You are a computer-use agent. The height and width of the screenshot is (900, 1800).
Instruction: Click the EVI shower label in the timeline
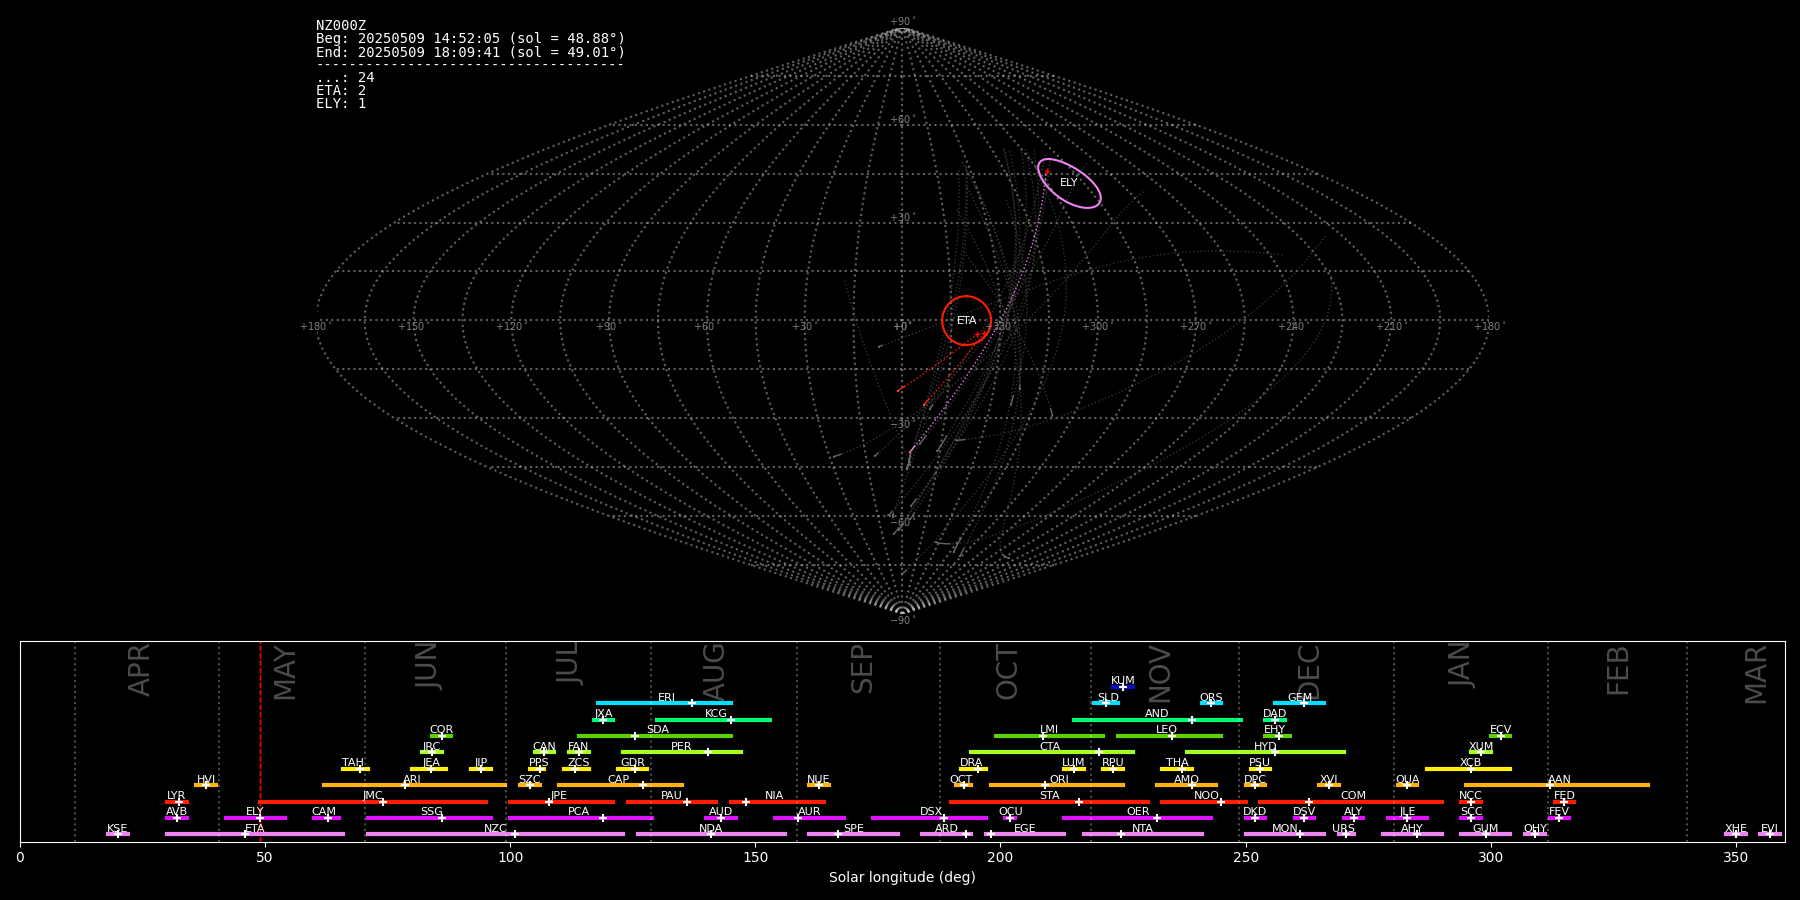click(1769, 829)
